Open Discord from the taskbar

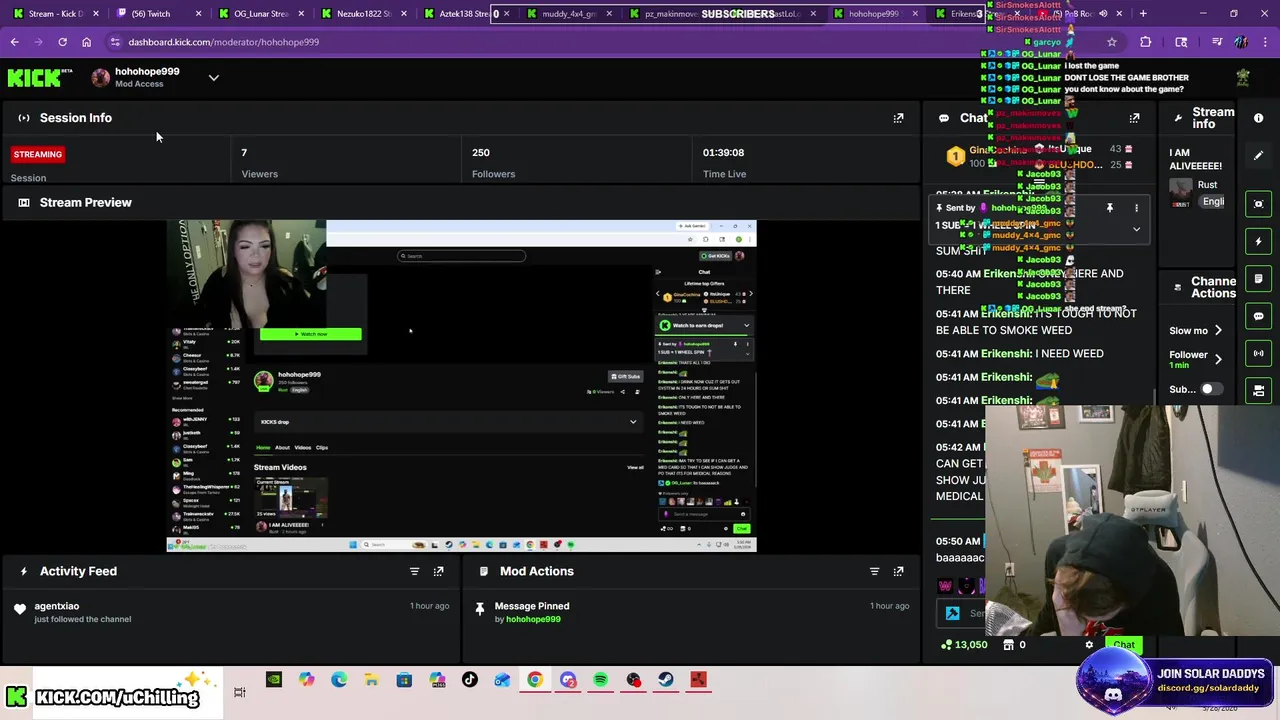pos(568,680)
